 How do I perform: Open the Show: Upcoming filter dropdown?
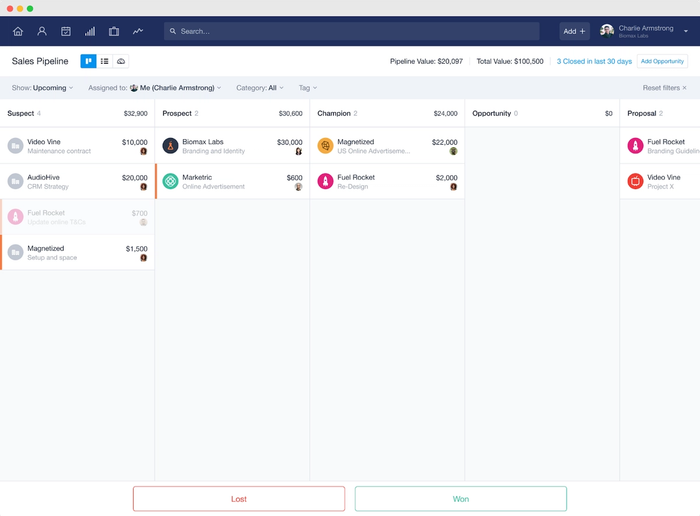click(42, 88)
